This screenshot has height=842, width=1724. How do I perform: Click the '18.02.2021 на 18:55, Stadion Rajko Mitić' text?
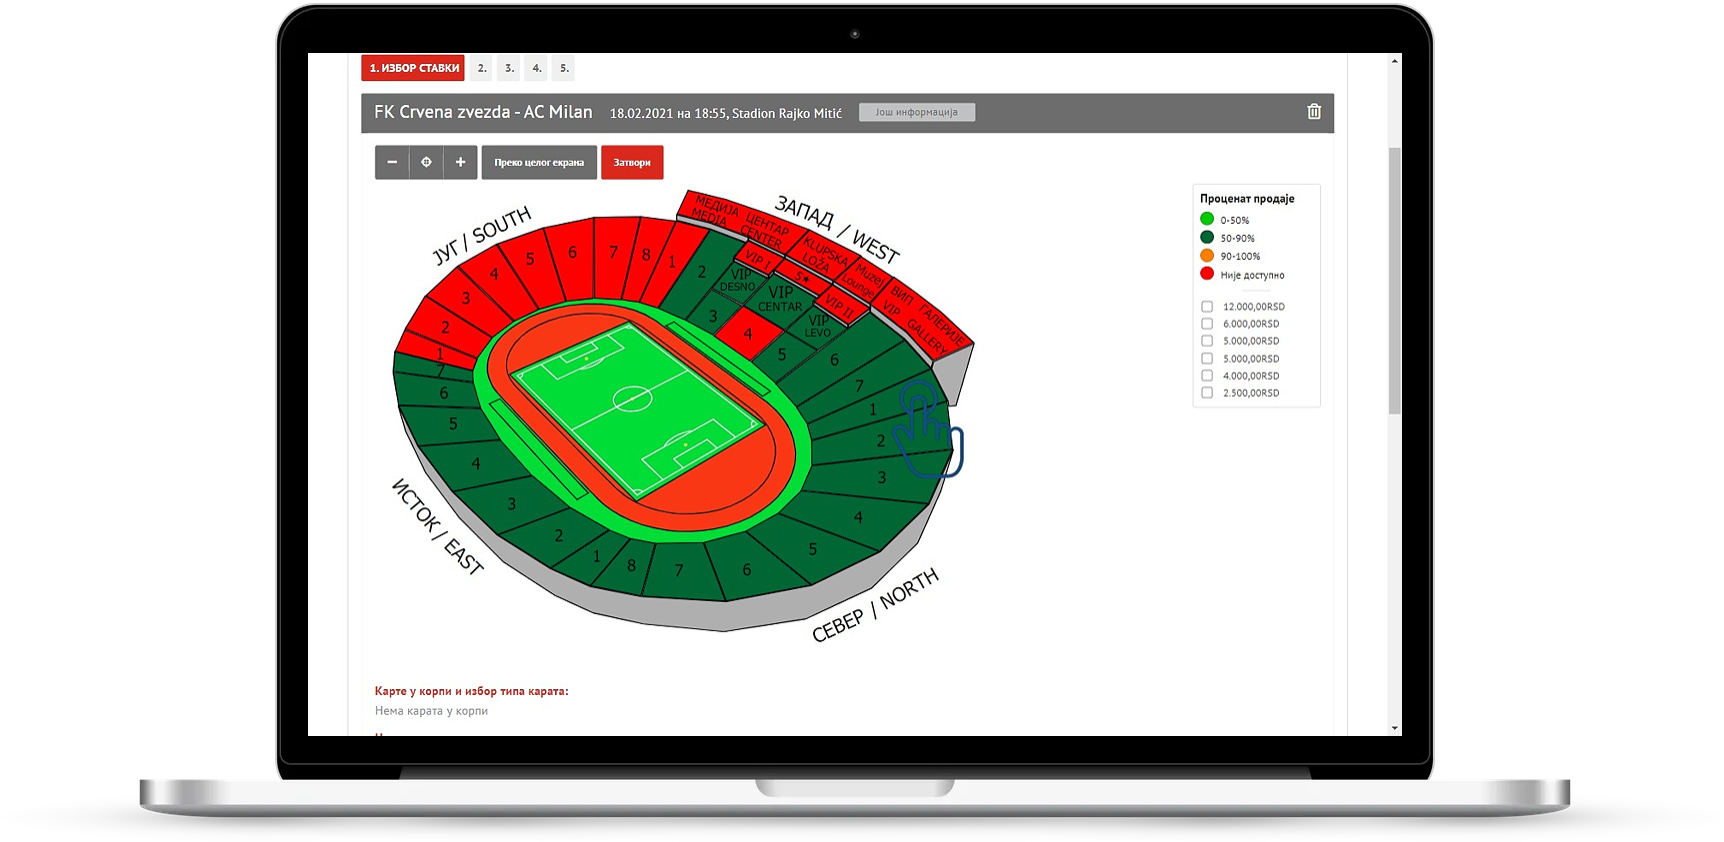pos(726,113)
